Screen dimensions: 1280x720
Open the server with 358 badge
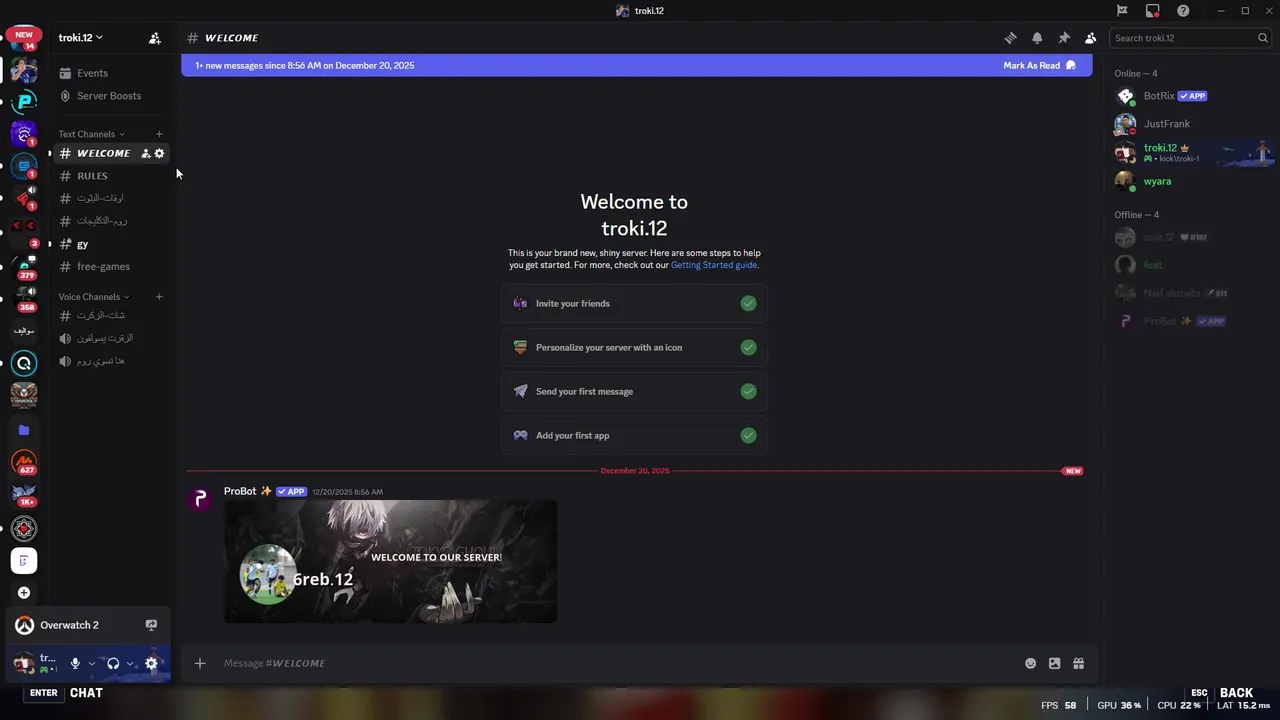[24, 299]
